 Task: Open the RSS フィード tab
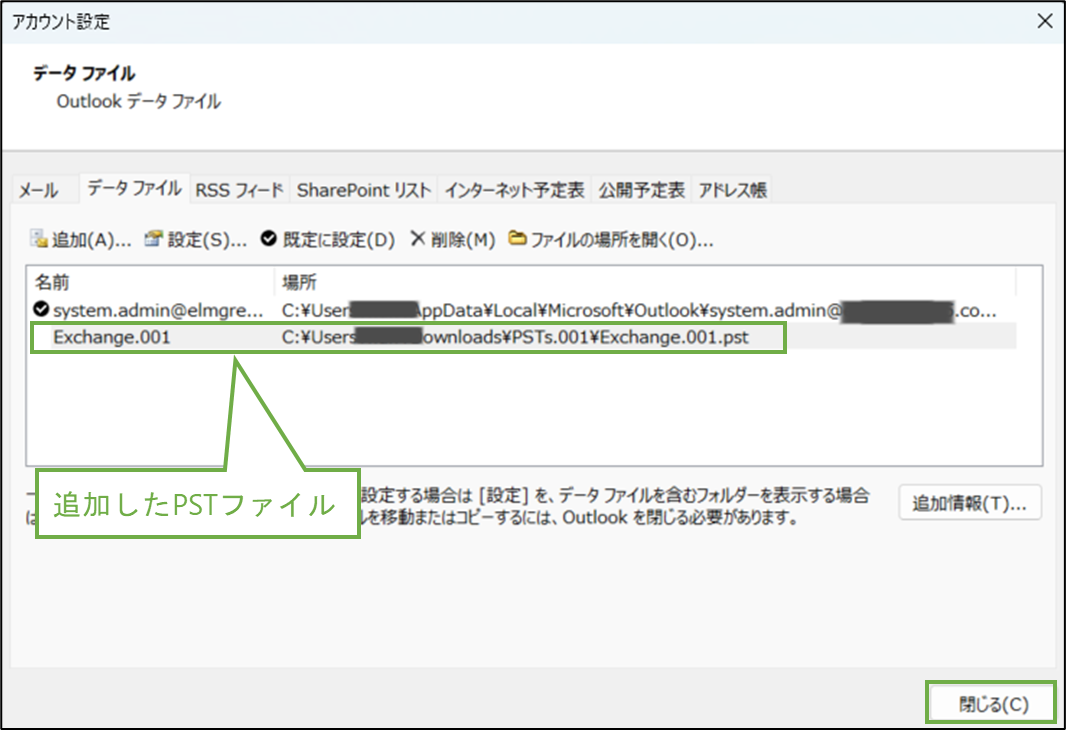click(x=239, y=190)
